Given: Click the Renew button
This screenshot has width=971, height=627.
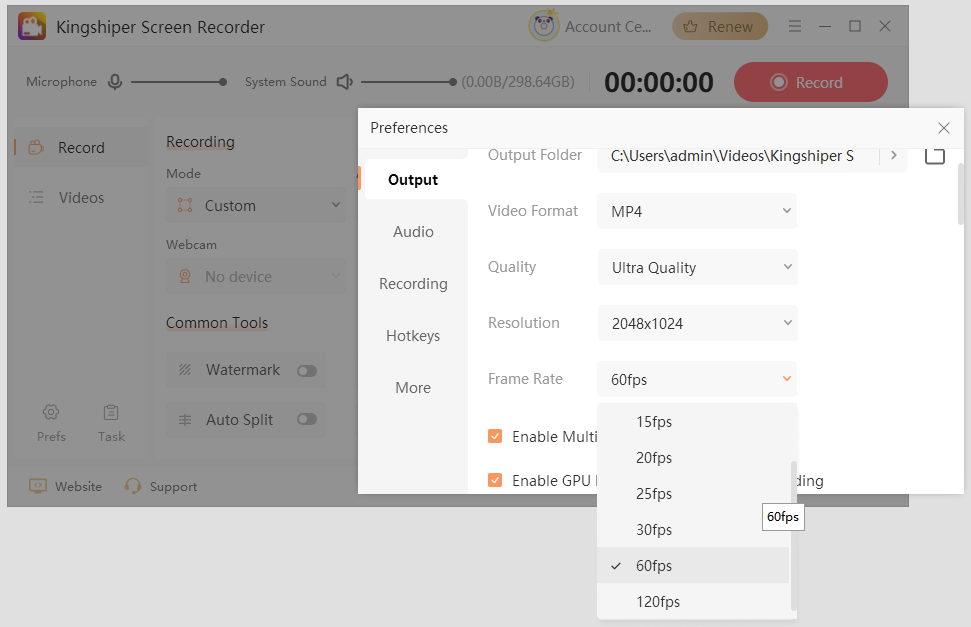Looking at the screenshot, I should pos(720,27).
